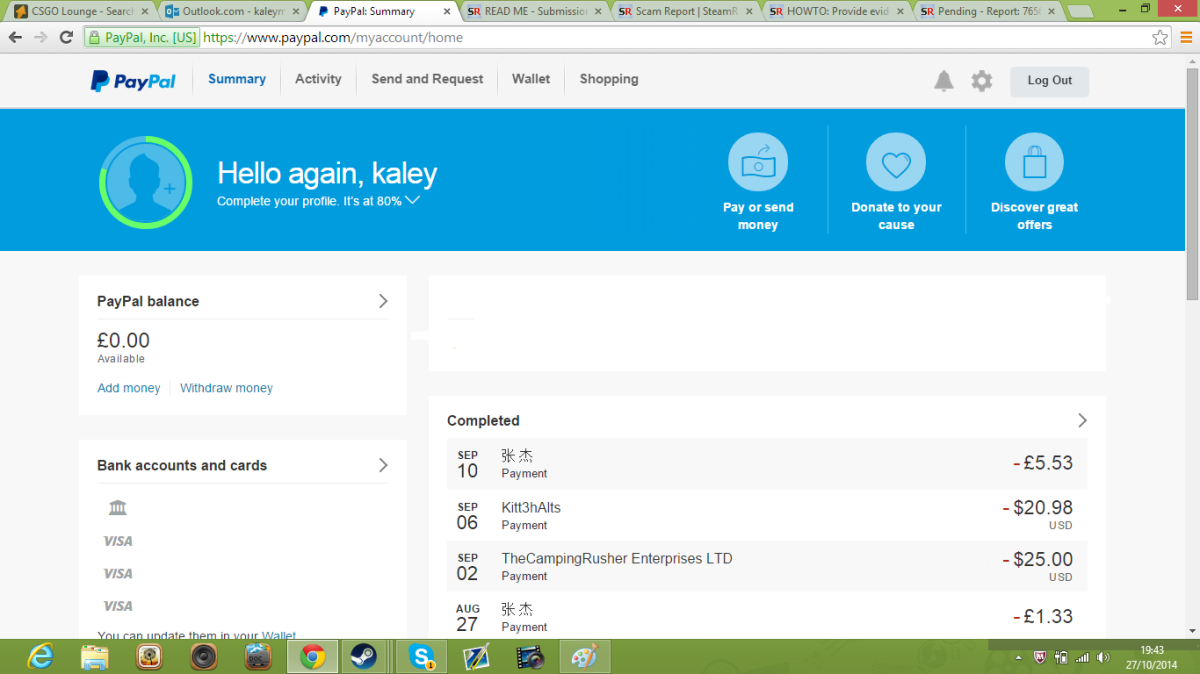Click the bank building icon
This screenshot has width=1200, height=674.
click(118, 508)
